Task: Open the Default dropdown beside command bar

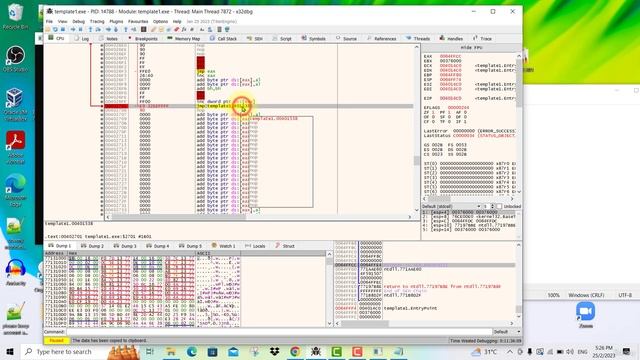Action: (507, 332)
